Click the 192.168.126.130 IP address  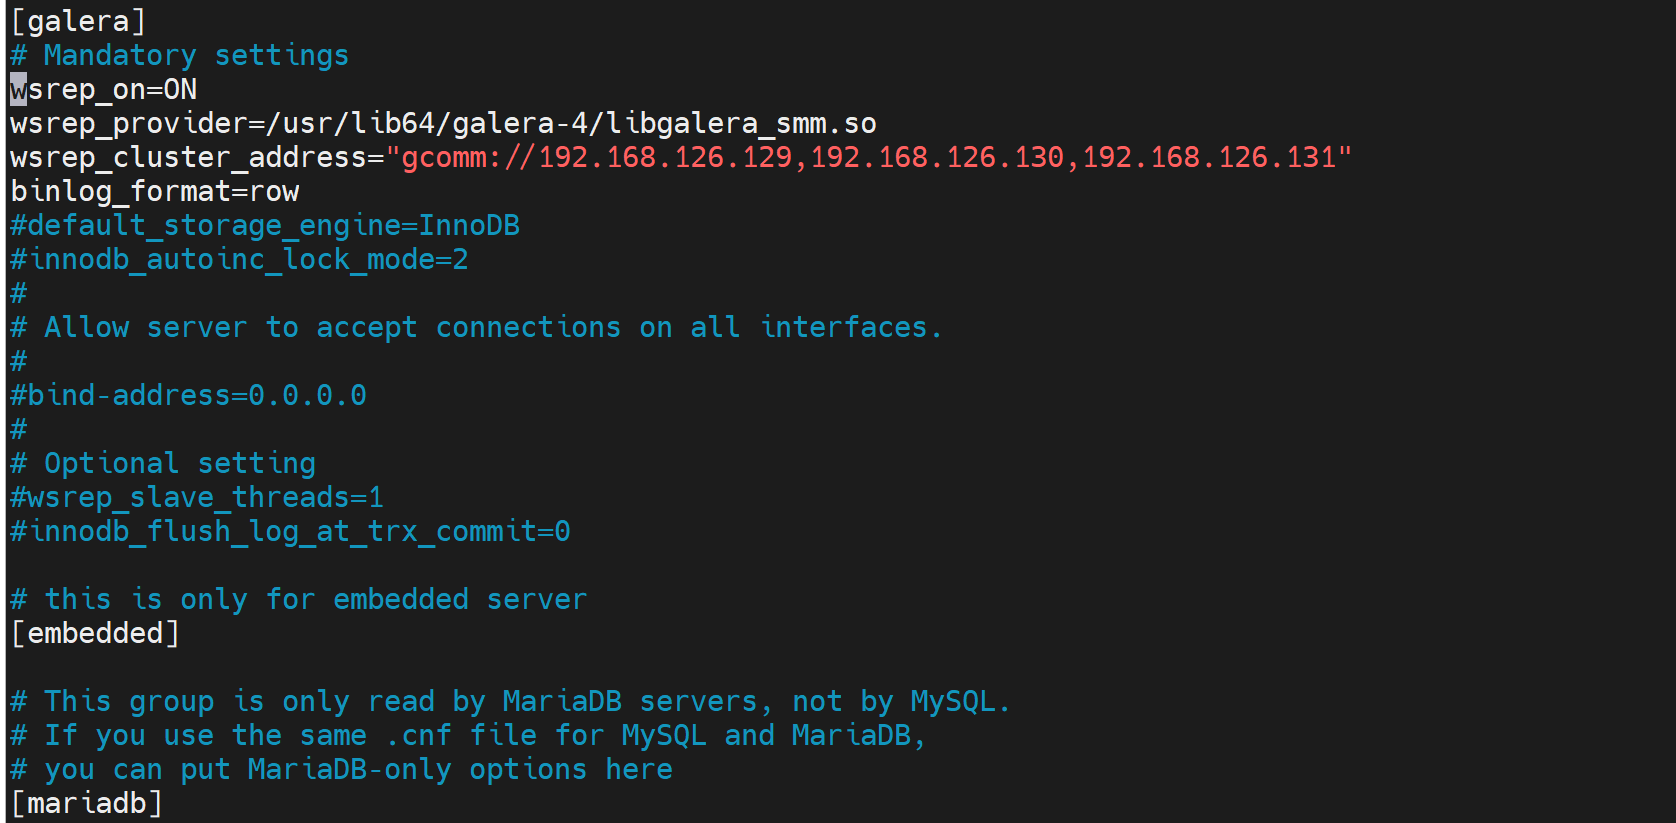(937, 158)
